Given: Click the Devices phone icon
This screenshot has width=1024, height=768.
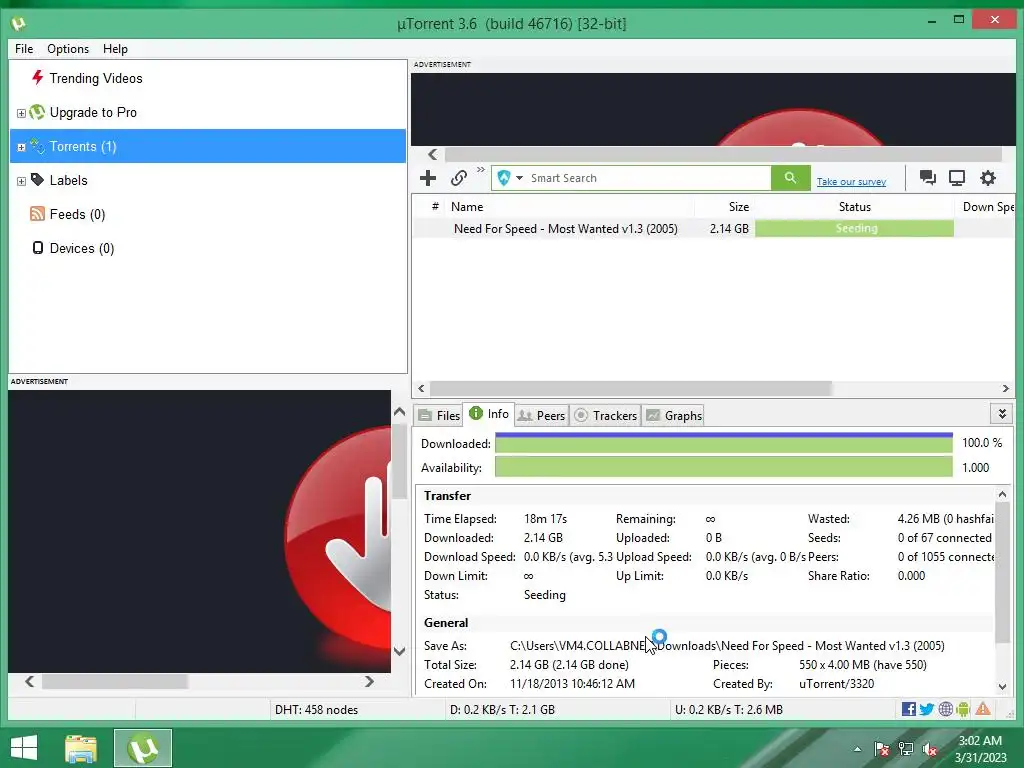Looking at the screenshot, I should (38, 248).
